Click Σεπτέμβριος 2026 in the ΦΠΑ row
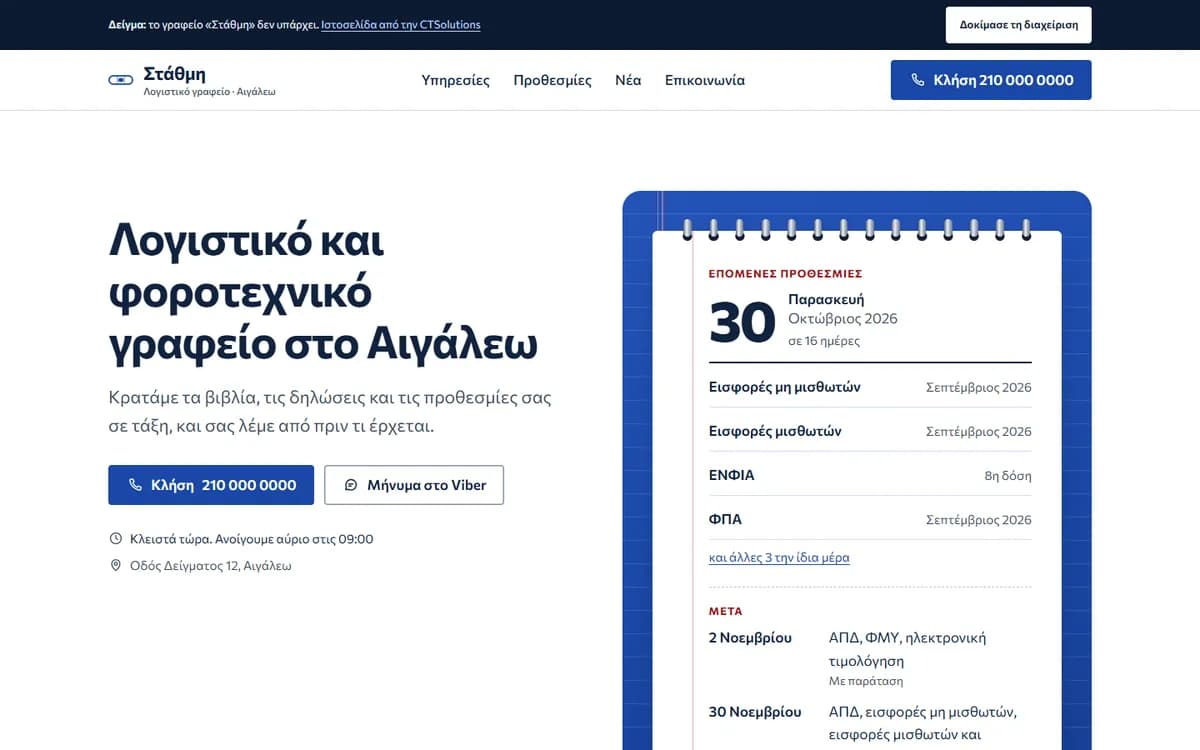This screenshot has width=1200, height=750. pyautogui.click(x=979, y=520)
